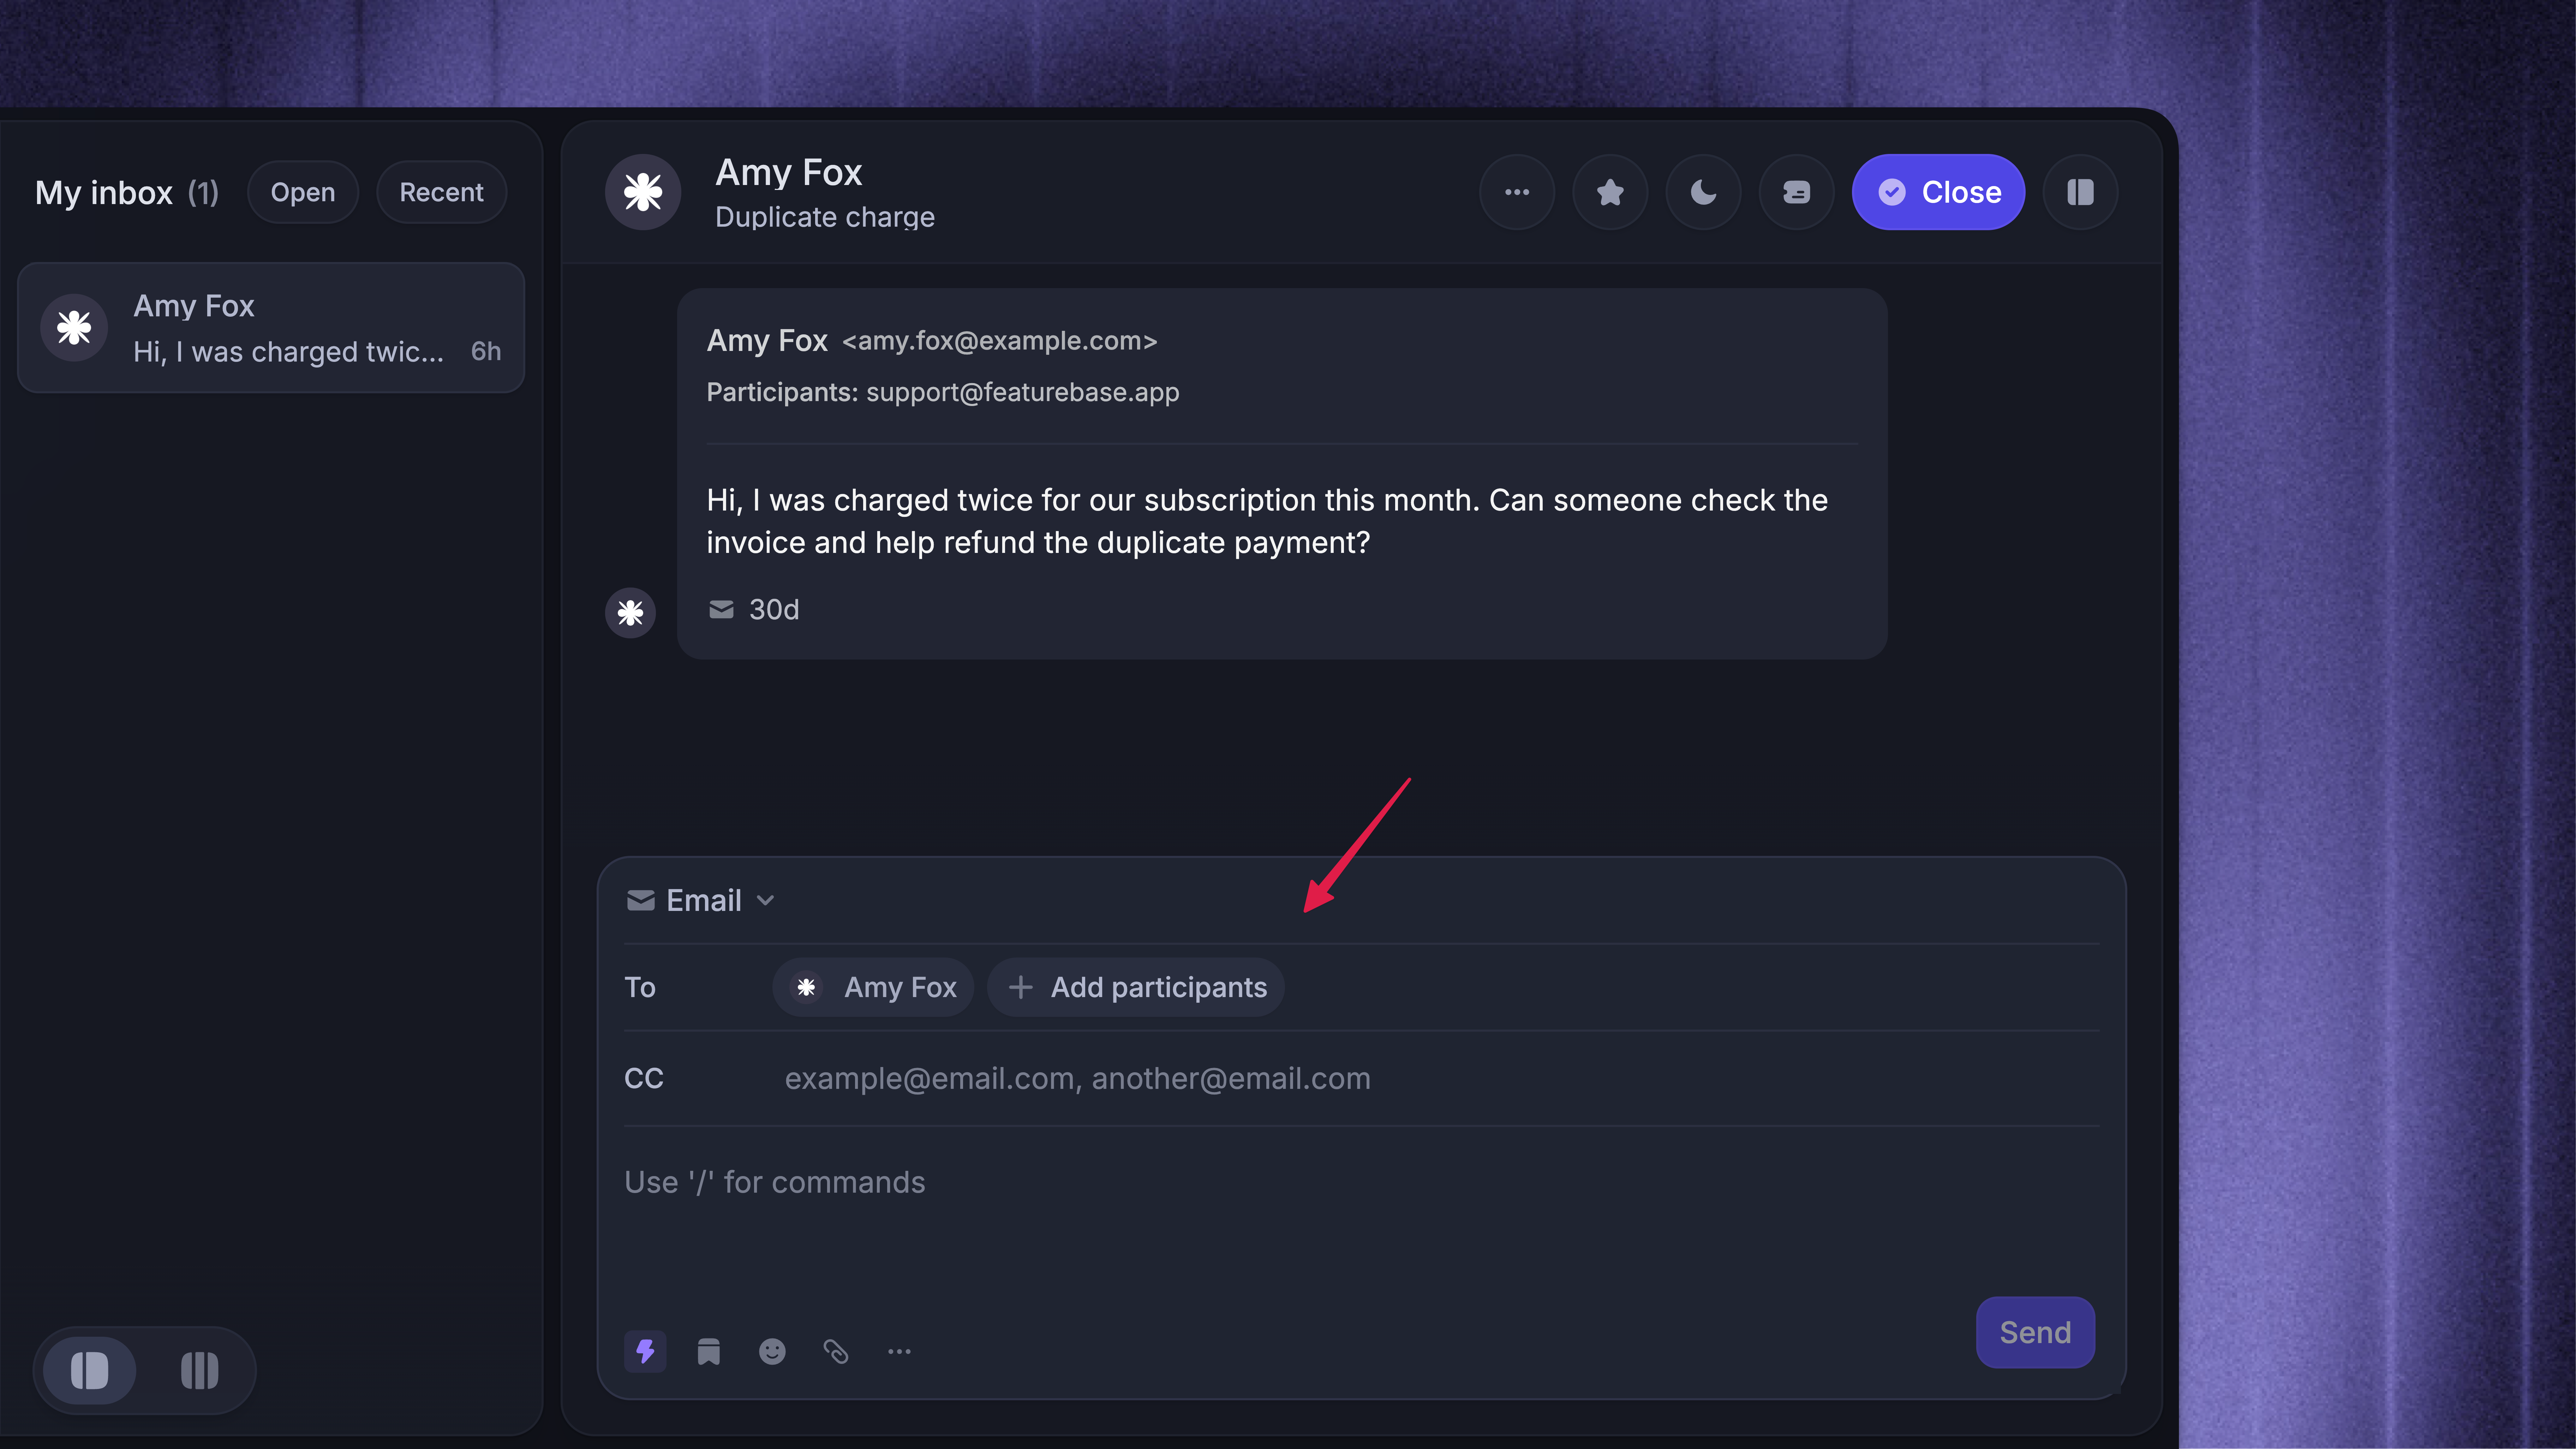Send the email reply
Viewport: 2576px width, 1449px height.
[x=2035, y=1332]
